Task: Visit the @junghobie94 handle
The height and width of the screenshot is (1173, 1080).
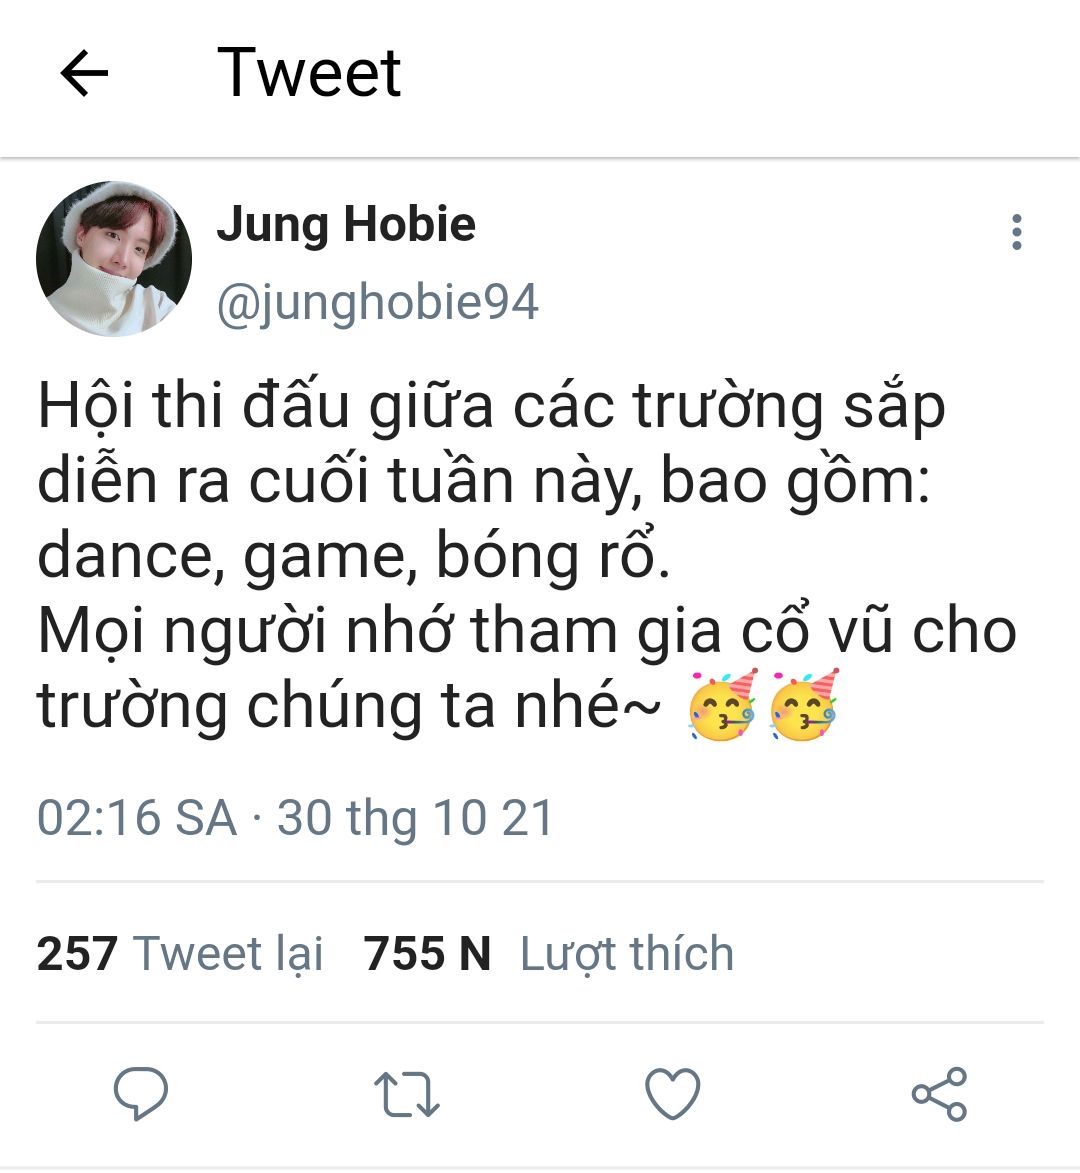Action: (x=378, y=303)
